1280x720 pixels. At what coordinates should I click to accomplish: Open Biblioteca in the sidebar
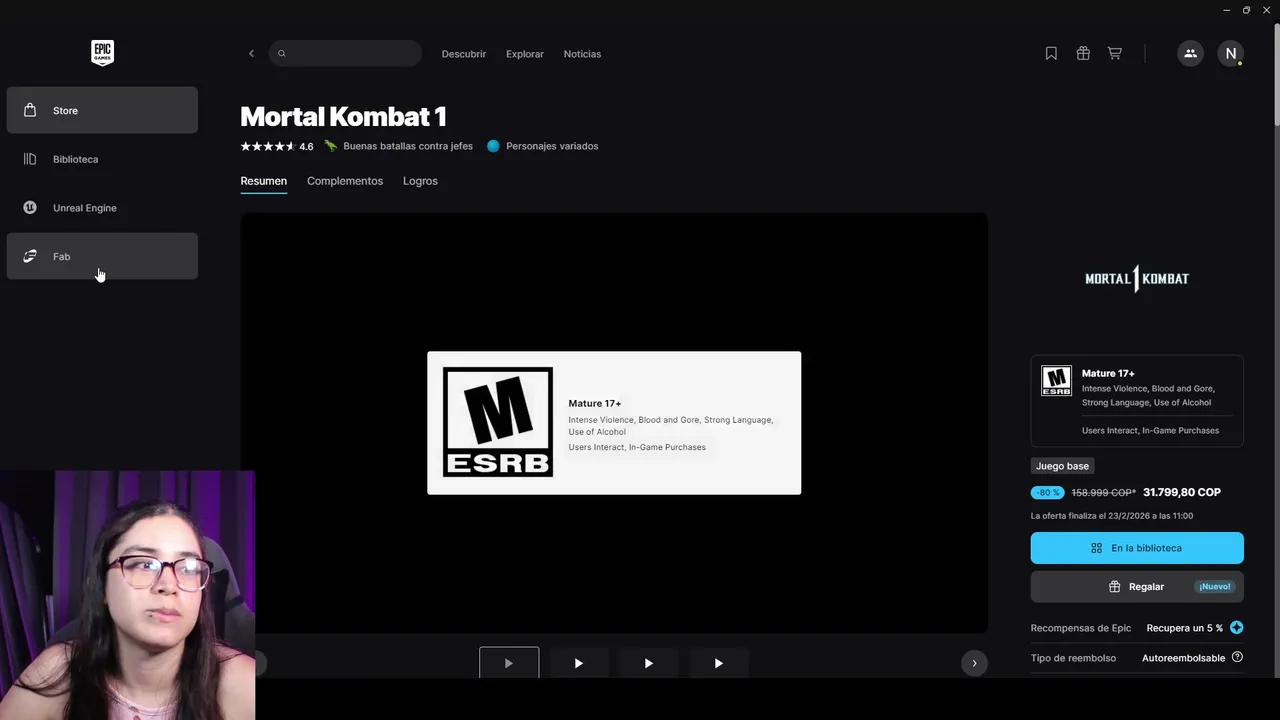click(102, 159)
